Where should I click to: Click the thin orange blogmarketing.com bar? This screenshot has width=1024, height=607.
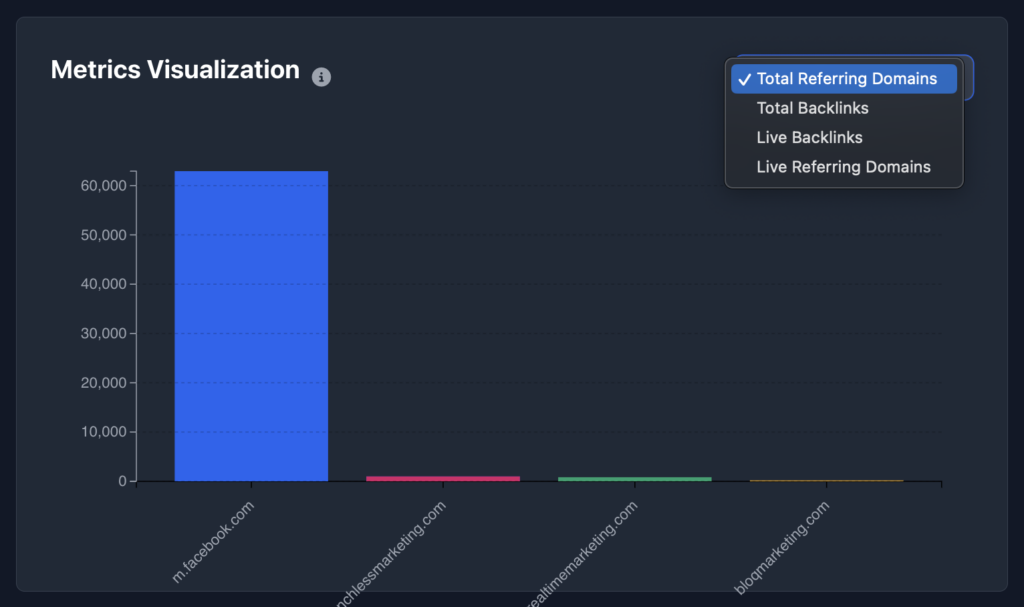[826, 480]
